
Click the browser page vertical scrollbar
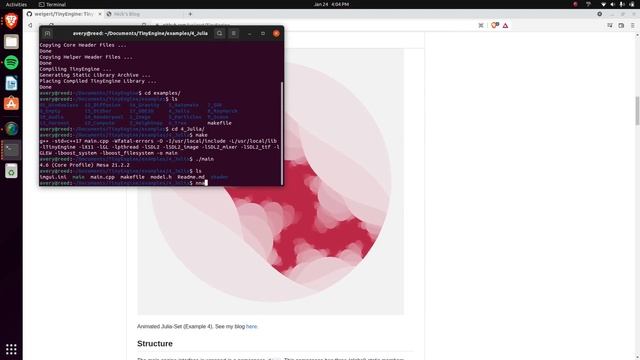pyautogui.click(x=637, y=110)
